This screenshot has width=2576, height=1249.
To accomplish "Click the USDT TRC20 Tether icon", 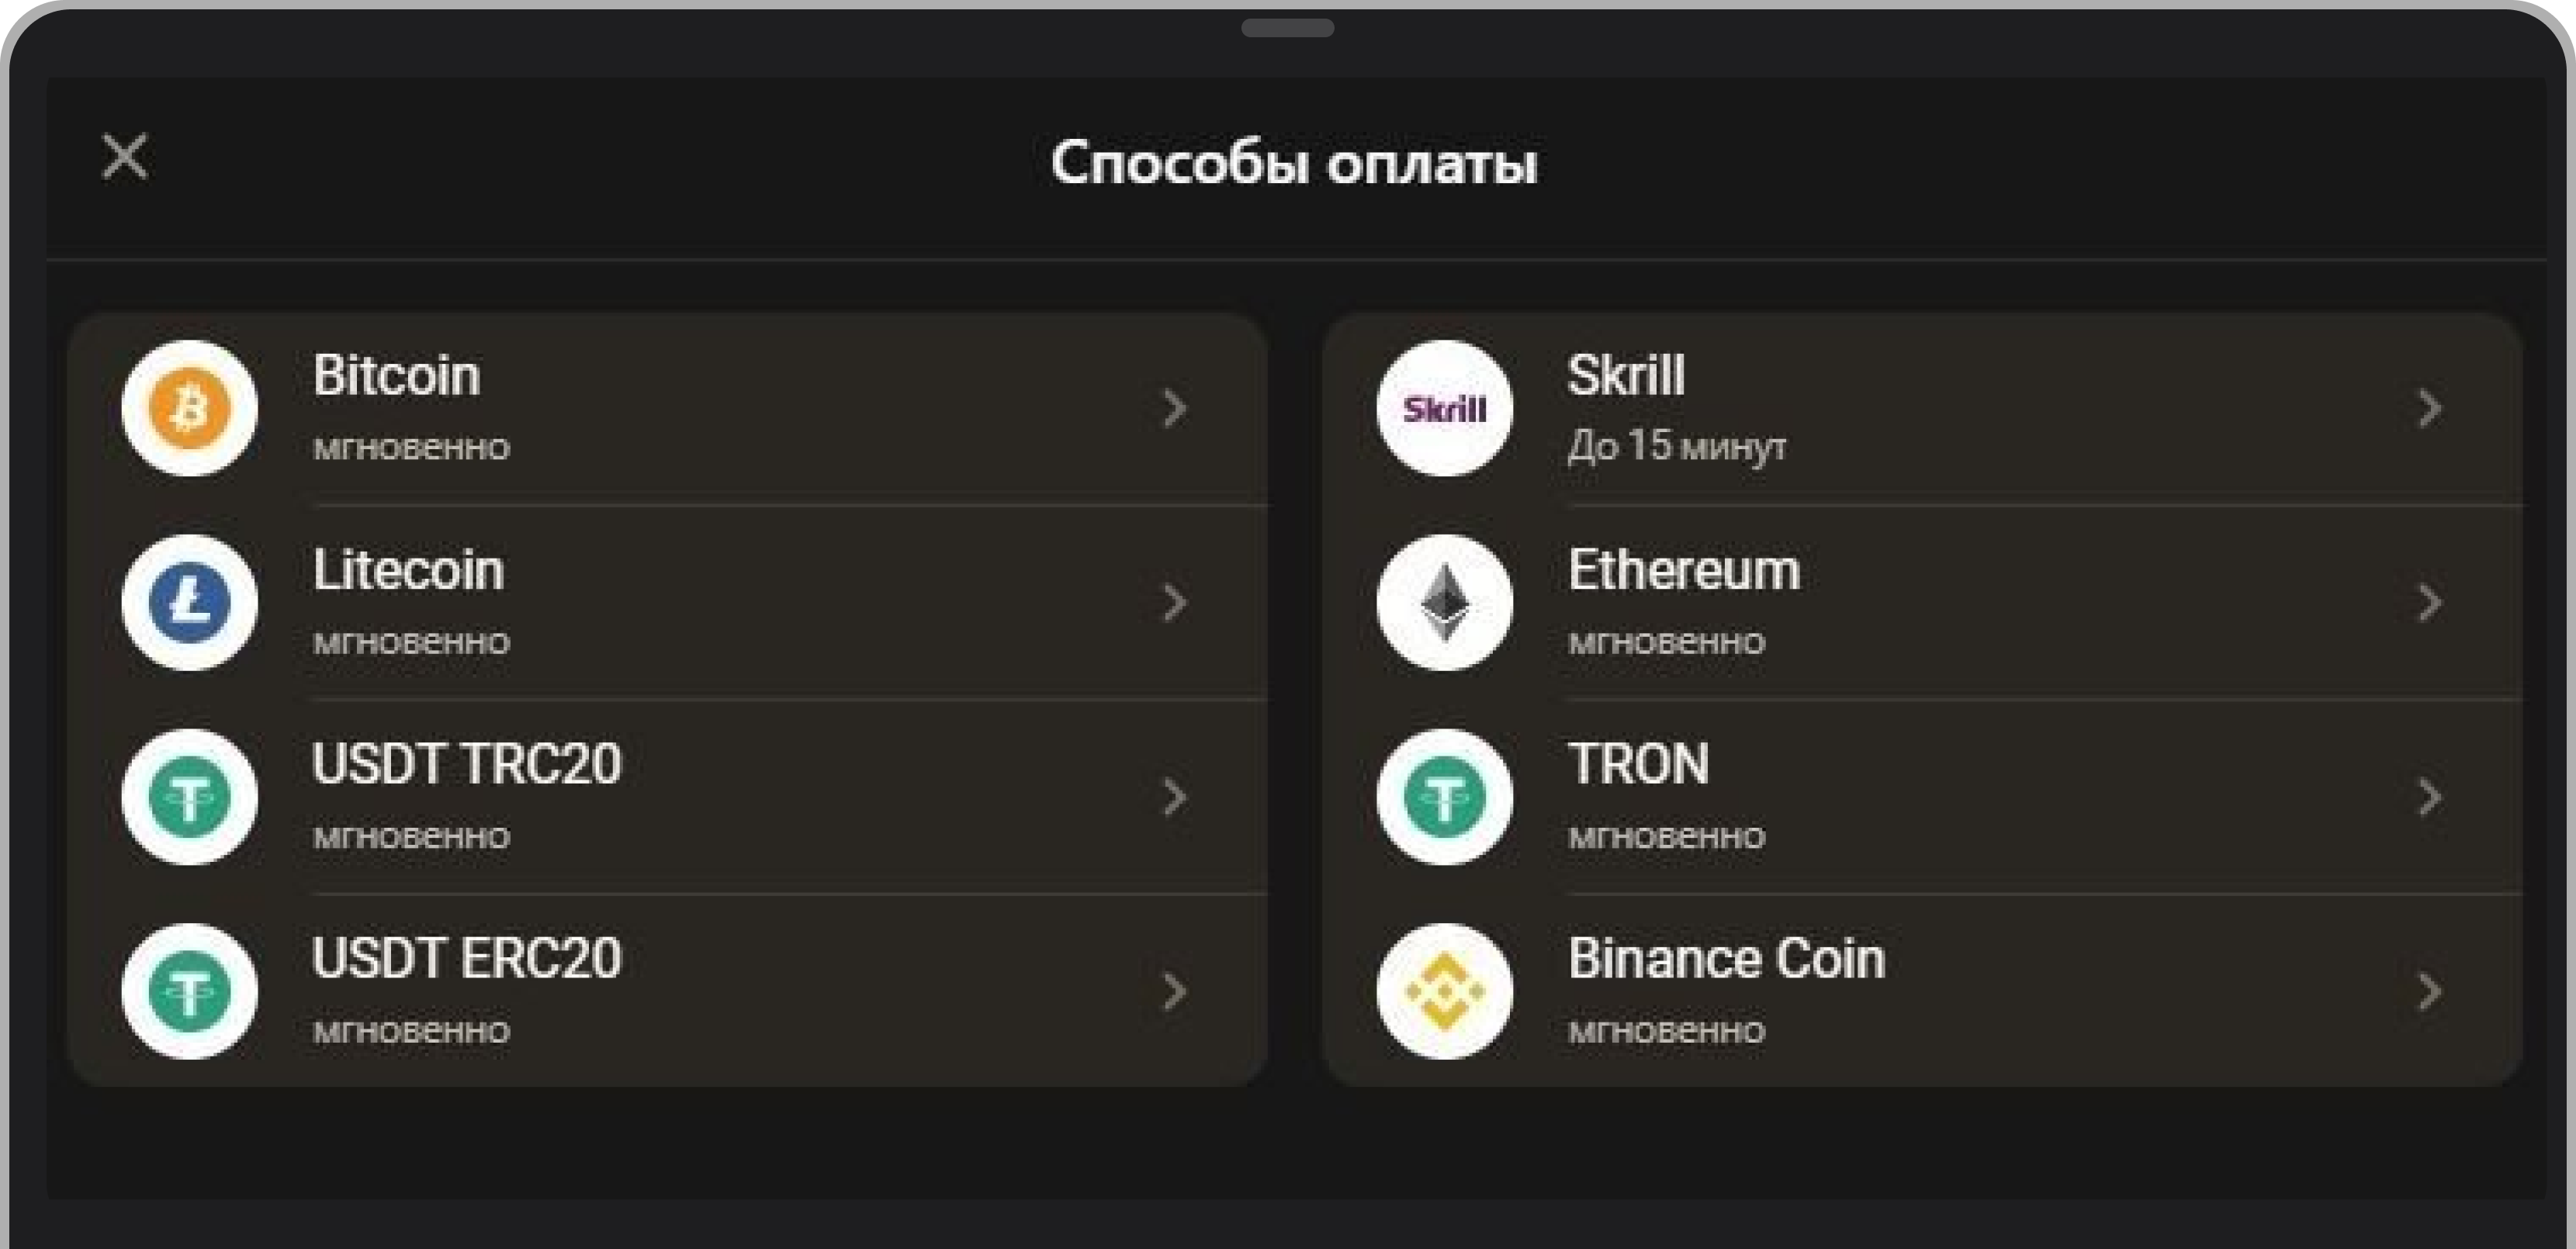I will [x=189, y=797].
